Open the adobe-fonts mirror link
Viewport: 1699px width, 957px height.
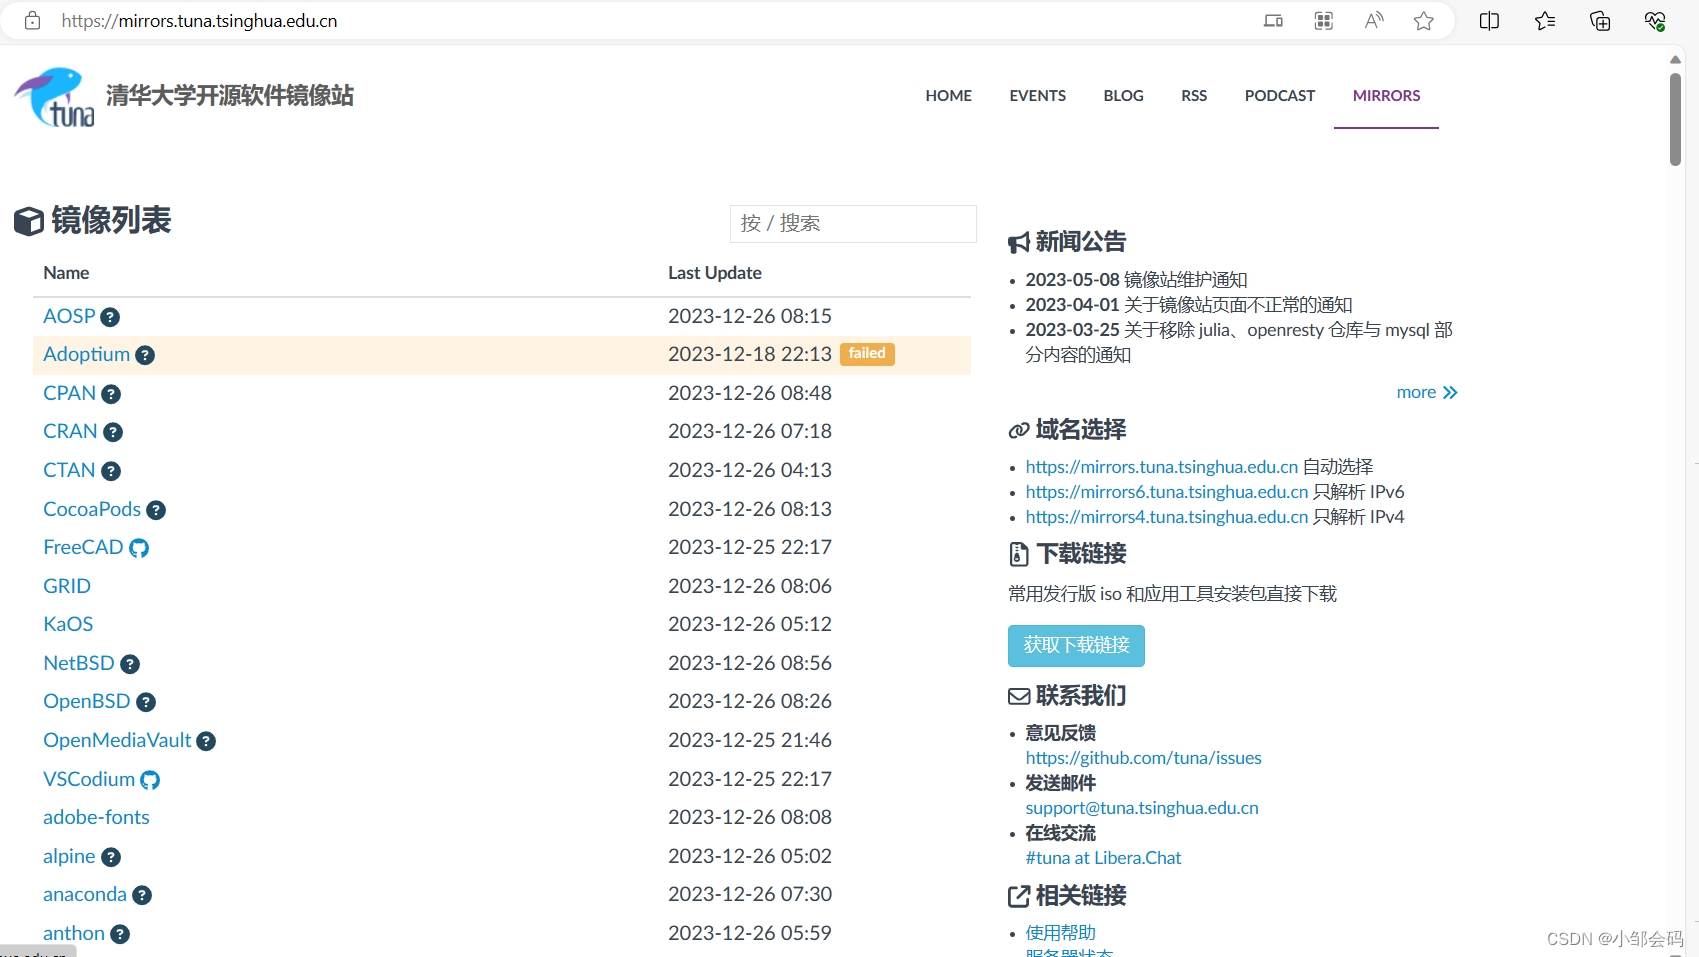(96, 817)
